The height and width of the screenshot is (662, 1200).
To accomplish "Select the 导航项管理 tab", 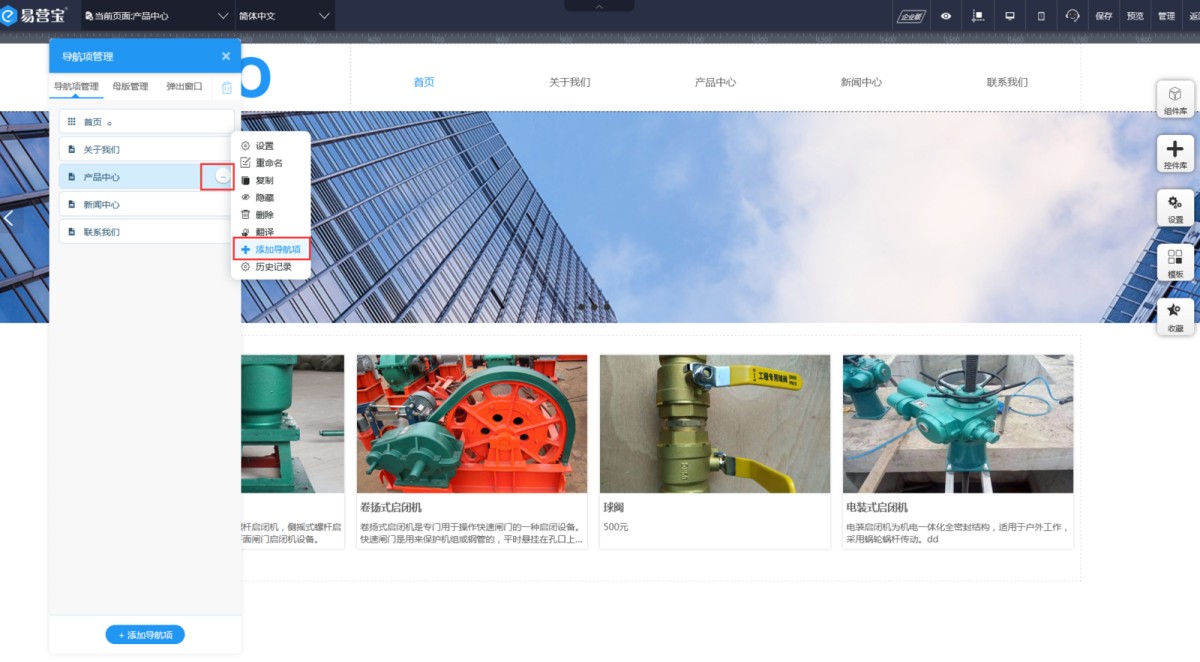I will tap(76, 86).
